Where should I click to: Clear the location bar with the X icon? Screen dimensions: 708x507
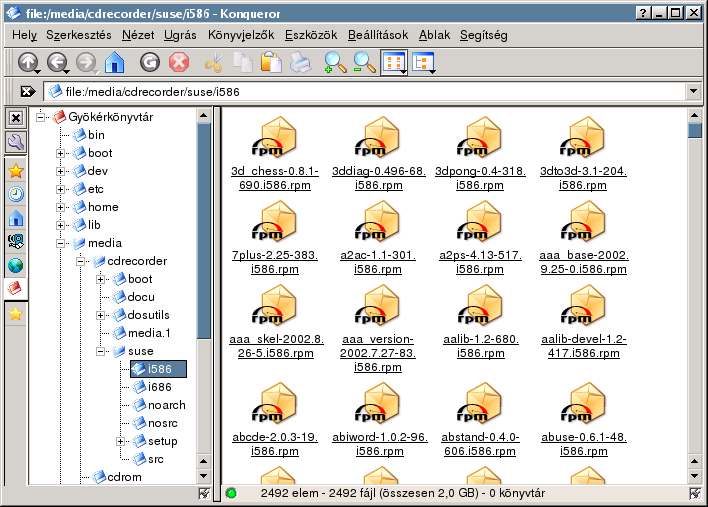(x=28, y=92)
